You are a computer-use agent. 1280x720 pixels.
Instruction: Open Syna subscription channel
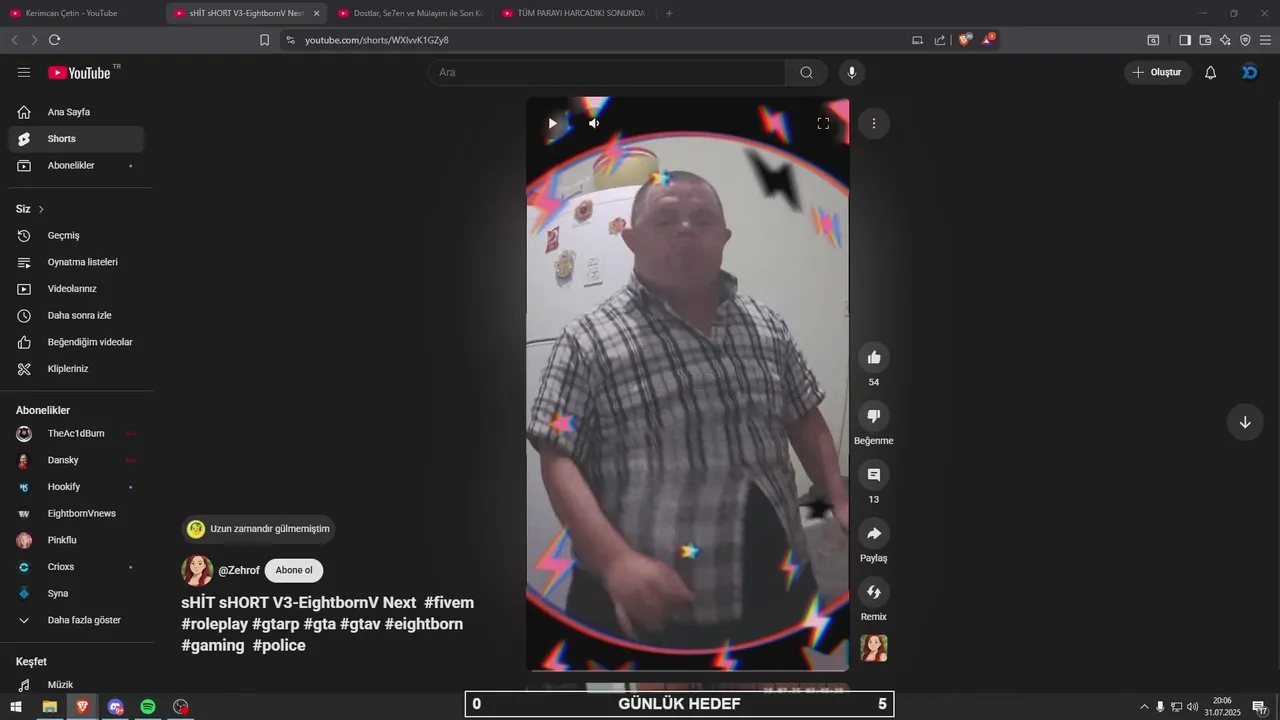coord(76,593)
